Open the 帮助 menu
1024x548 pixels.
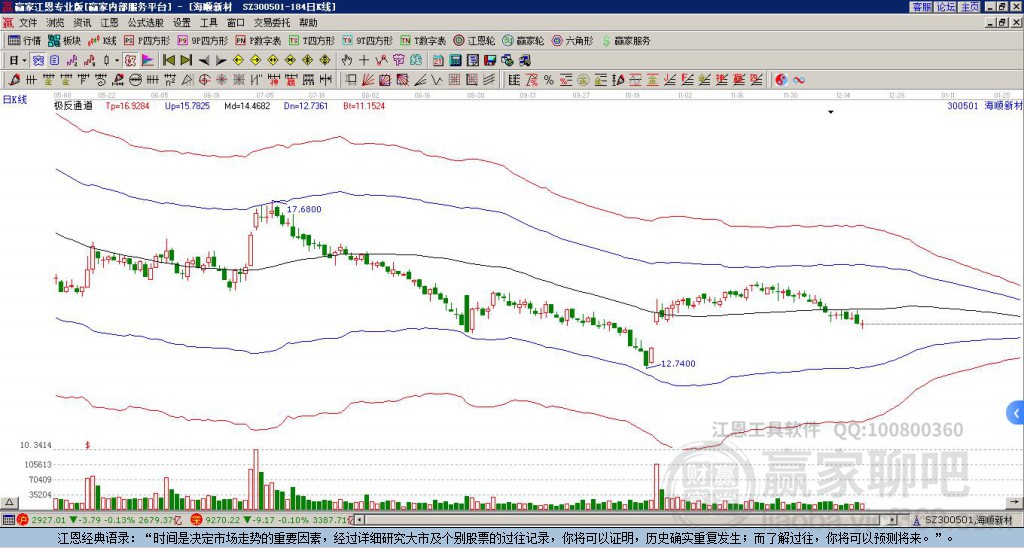[x=308, y=23]
